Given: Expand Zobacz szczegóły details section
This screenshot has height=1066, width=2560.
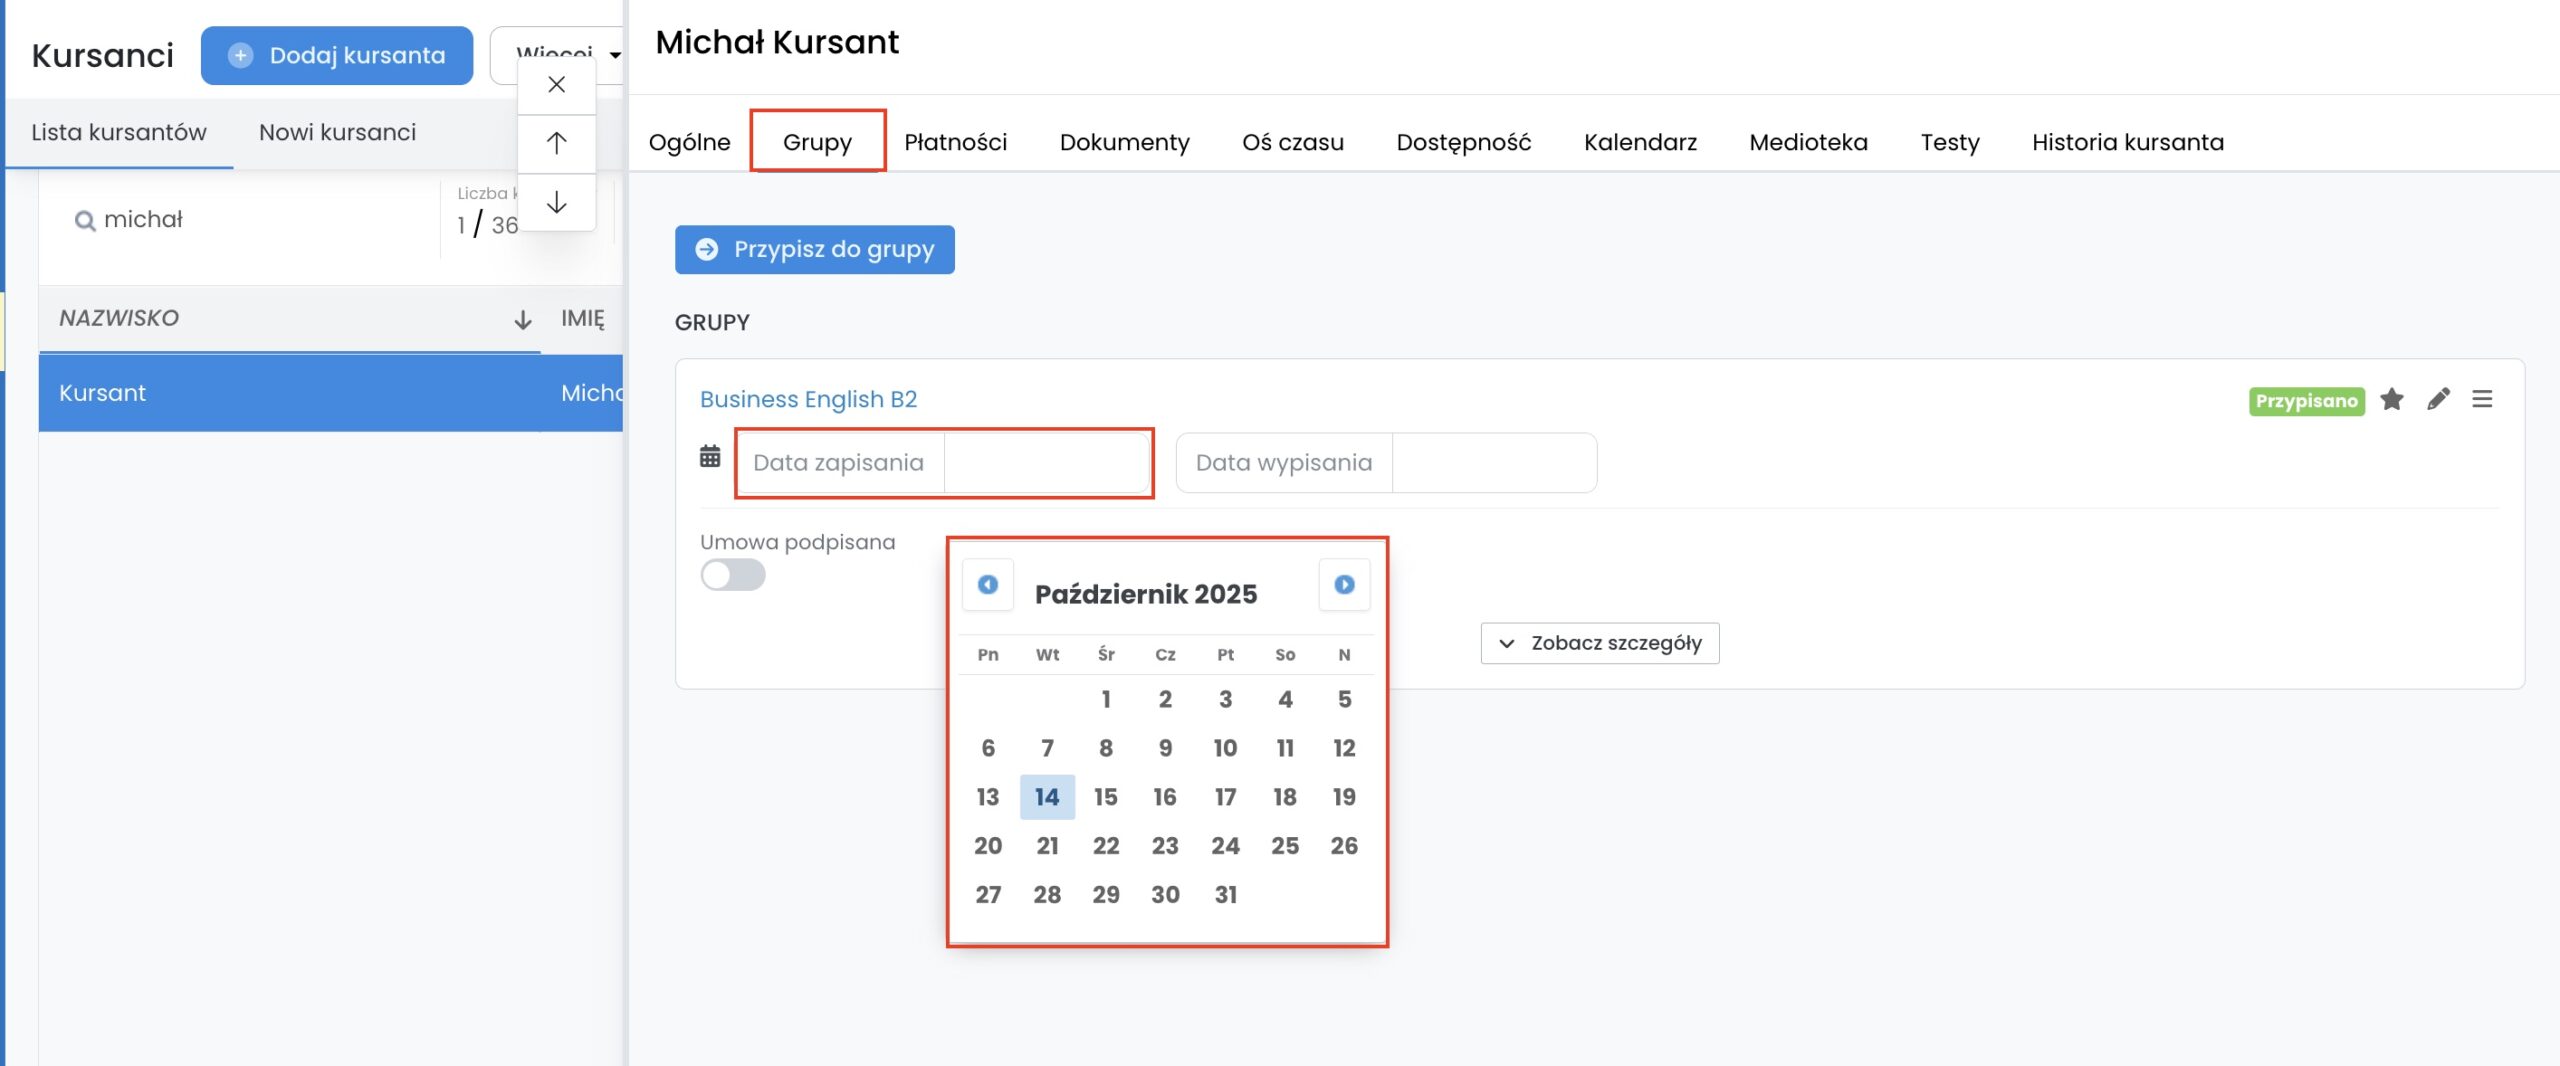Looking at the screenshot, I should pyautogui.click(x=1600, y=643).
